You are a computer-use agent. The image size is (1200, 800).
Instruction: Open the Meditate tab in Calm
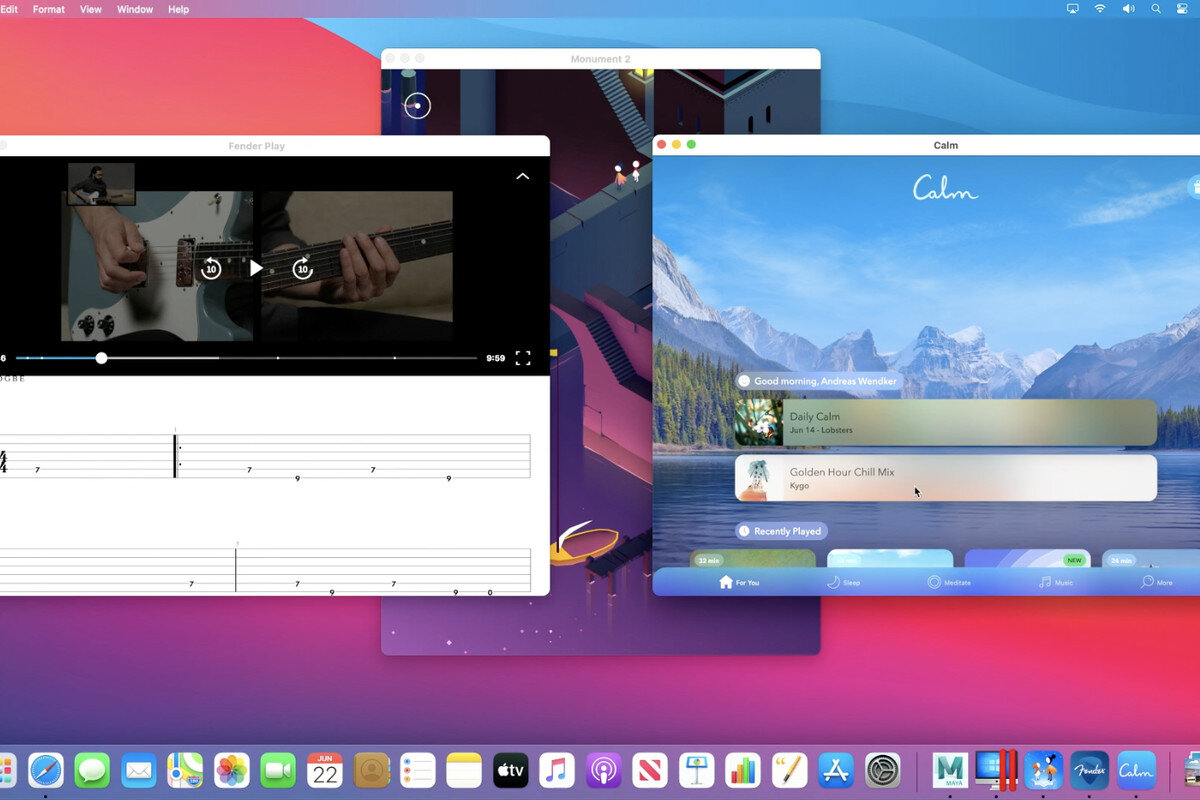[948, 582]
